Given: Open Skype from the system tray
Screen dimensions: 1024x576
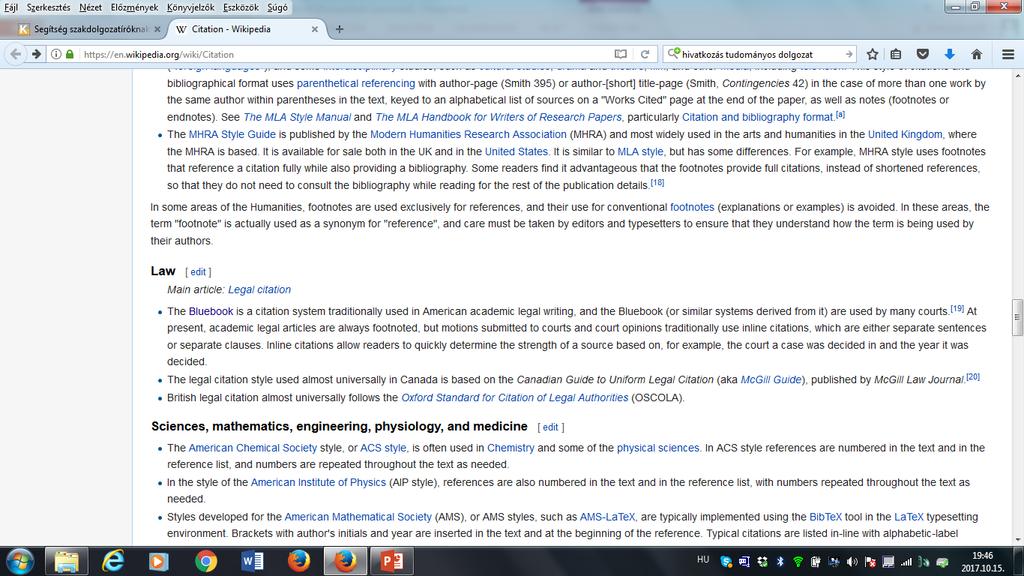Looking at the screenshot, I should coord(726,562).
